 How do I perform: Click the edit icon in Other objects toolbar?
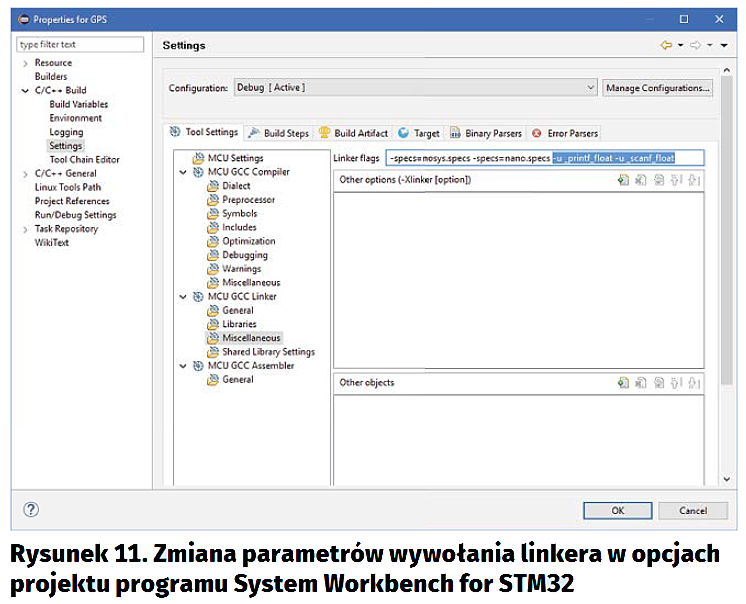[x=659, y=382]
